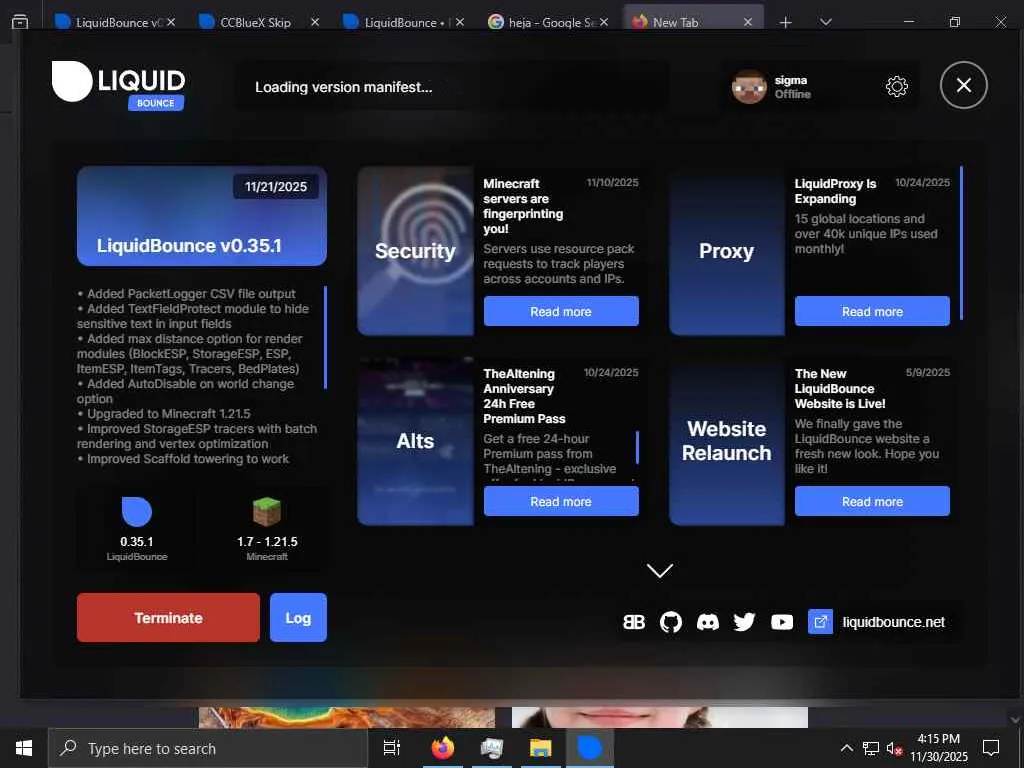Click the Minecraft servers are fingerprinting you headline
The width and height of the screenshot is (1024, 768).
point(523,206)
